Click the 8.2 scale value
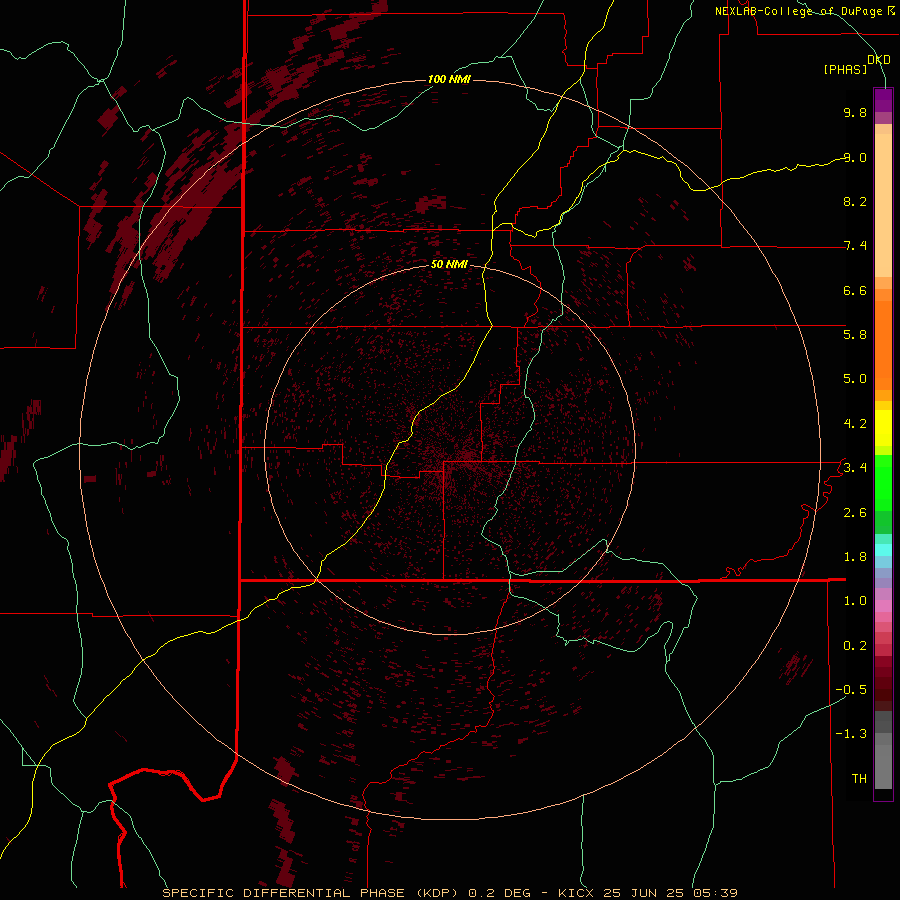 coord(855,201)
